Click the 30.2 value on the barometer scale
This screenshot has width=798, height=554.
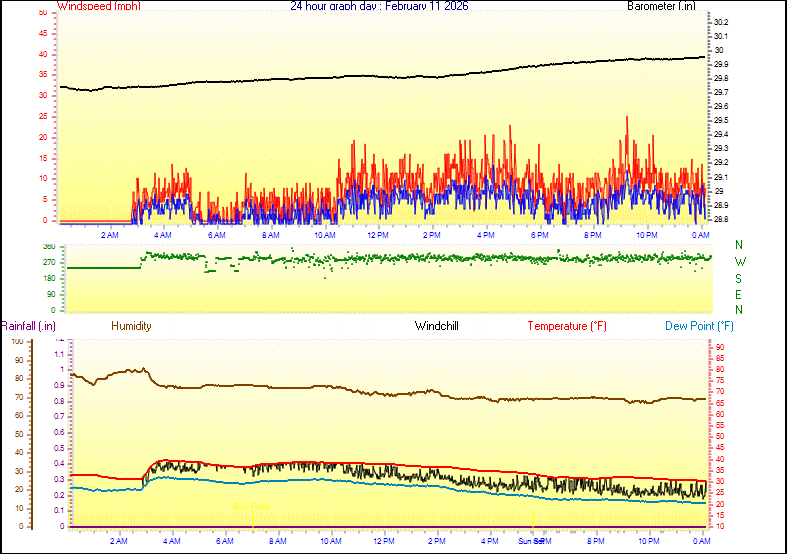(x=721, y=21)
